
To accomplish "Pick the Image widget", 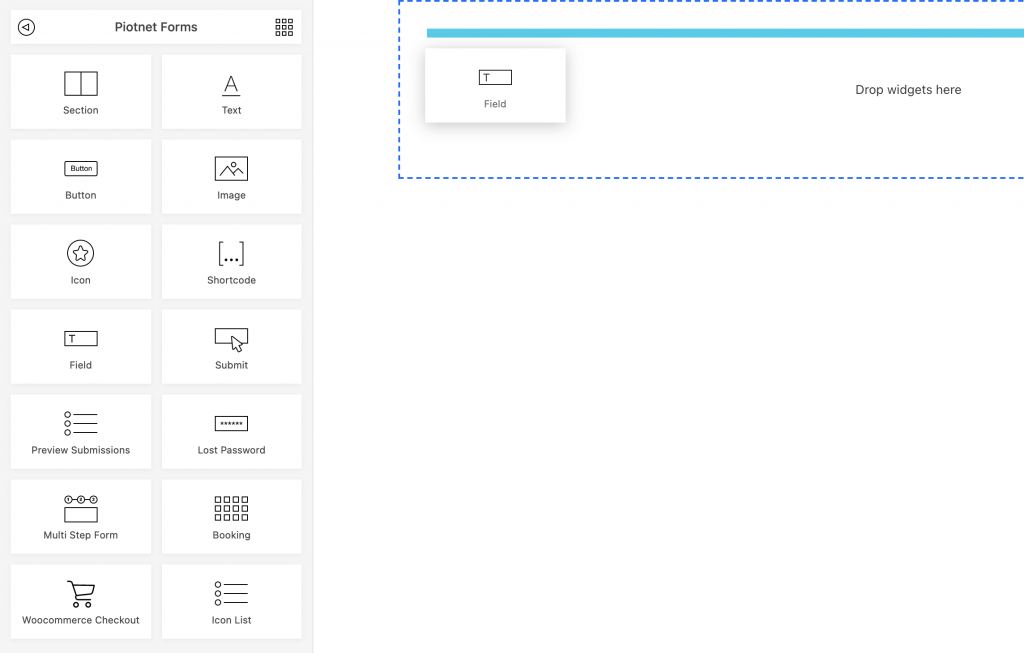I will click(x=231, y=176).
